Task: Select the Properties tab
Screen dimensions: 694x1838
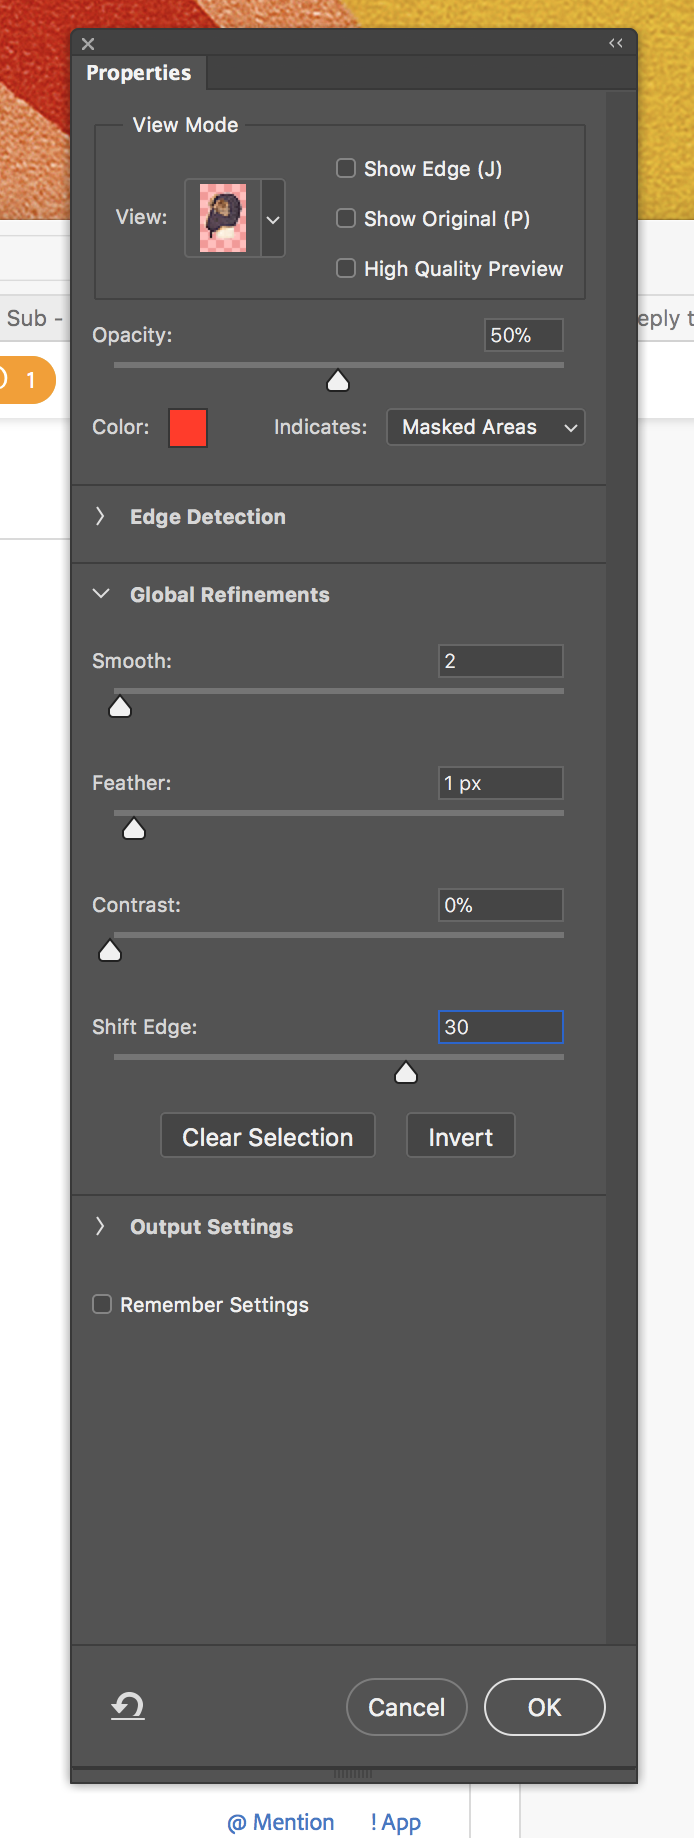Action: pyautogui.click(x=138, y=73)
